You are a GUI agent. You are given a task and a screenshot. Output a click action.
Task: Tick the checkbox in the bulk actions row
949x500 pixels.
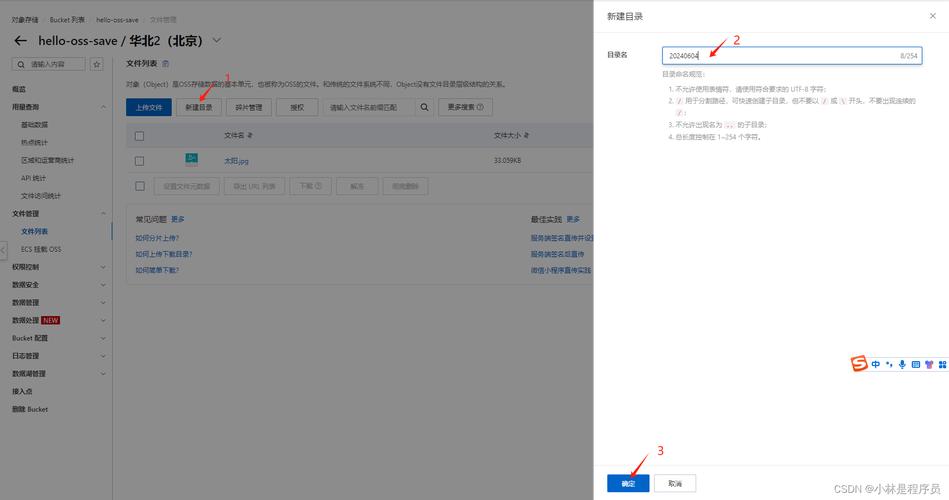140,186
